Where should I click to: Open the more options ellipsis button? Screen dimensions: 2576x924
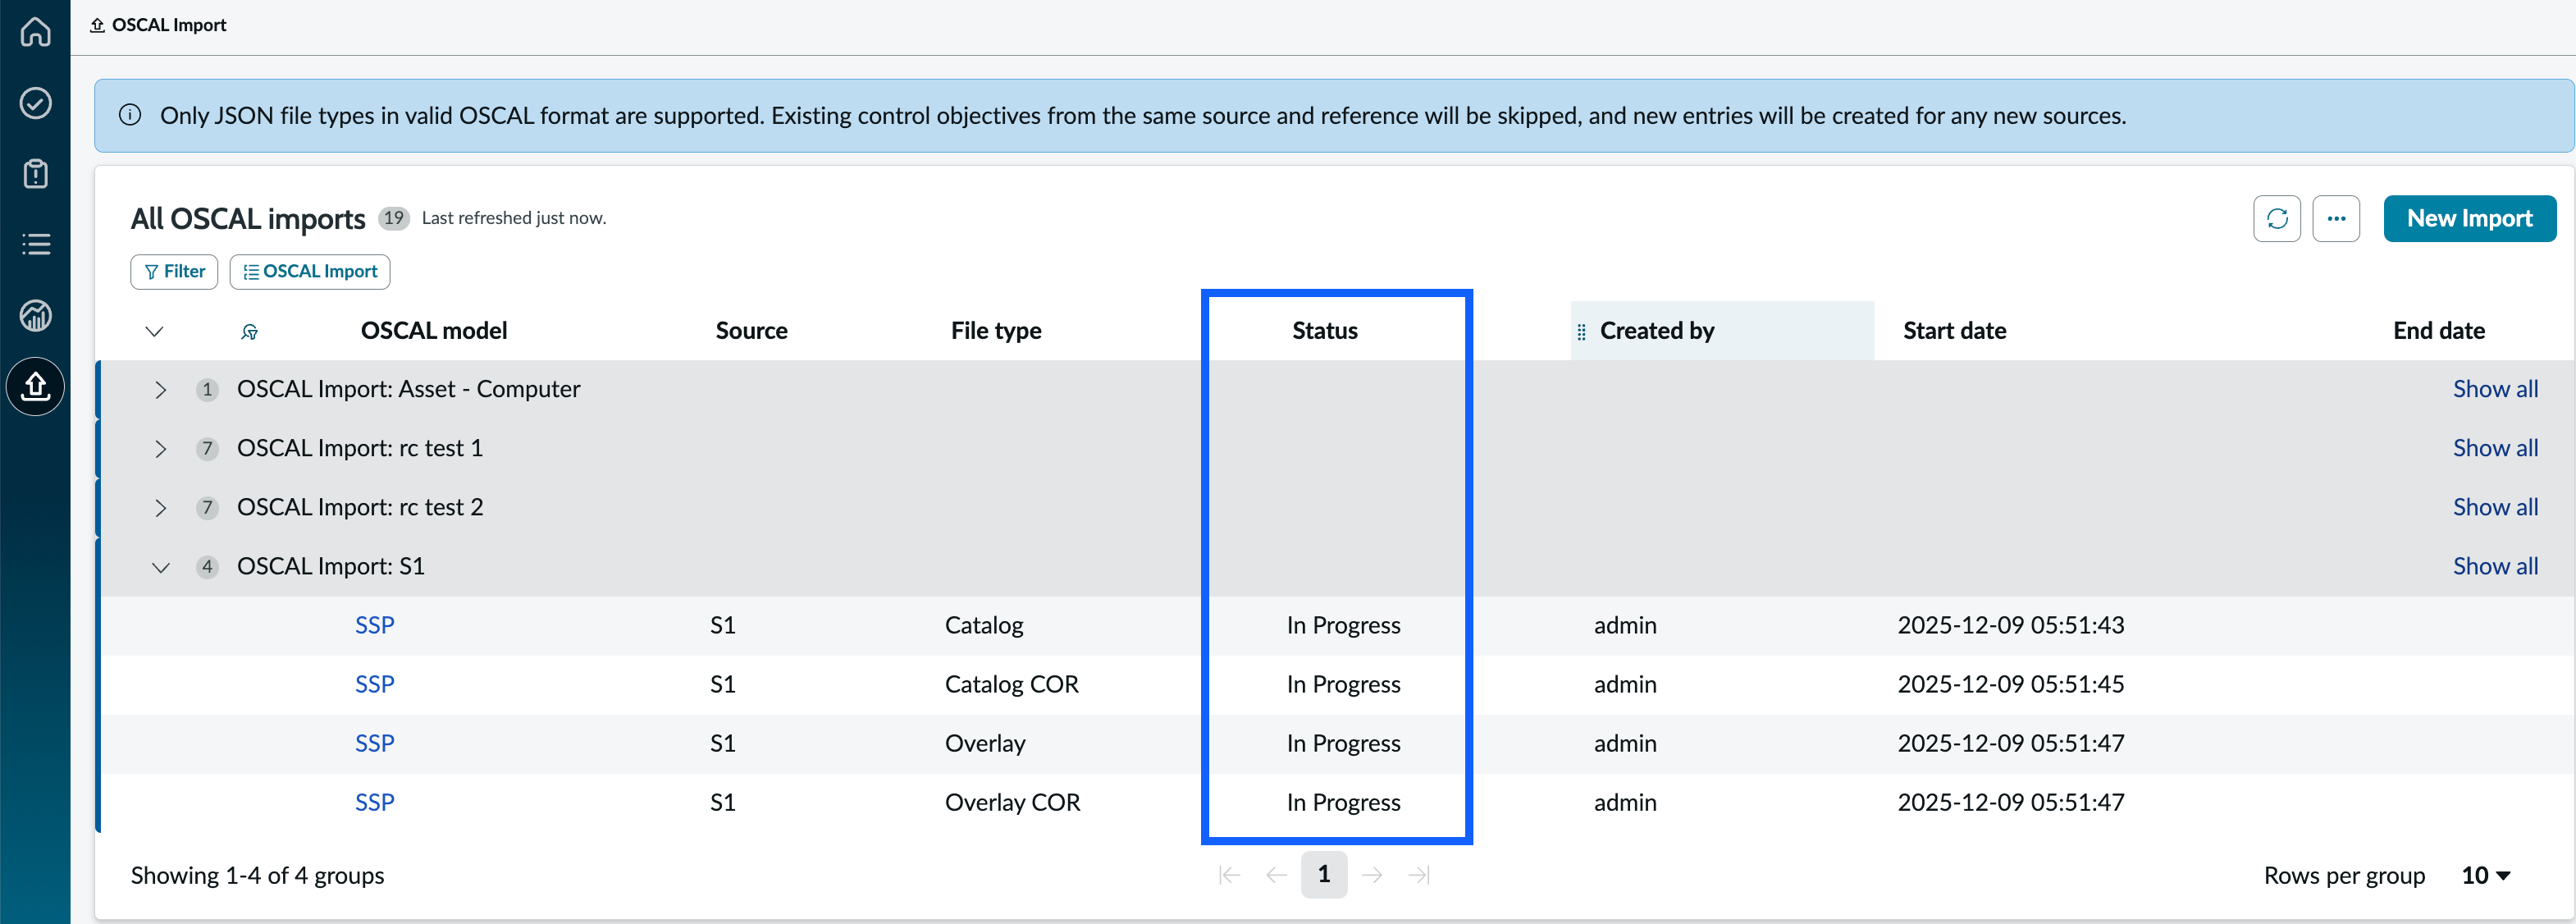2336,219
